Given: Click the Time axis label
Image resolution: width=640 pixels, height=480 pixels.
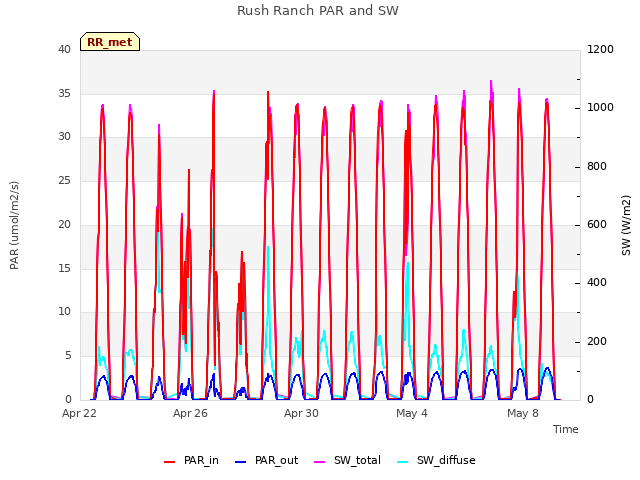Looking at the screenshot, I should point(566,429).
